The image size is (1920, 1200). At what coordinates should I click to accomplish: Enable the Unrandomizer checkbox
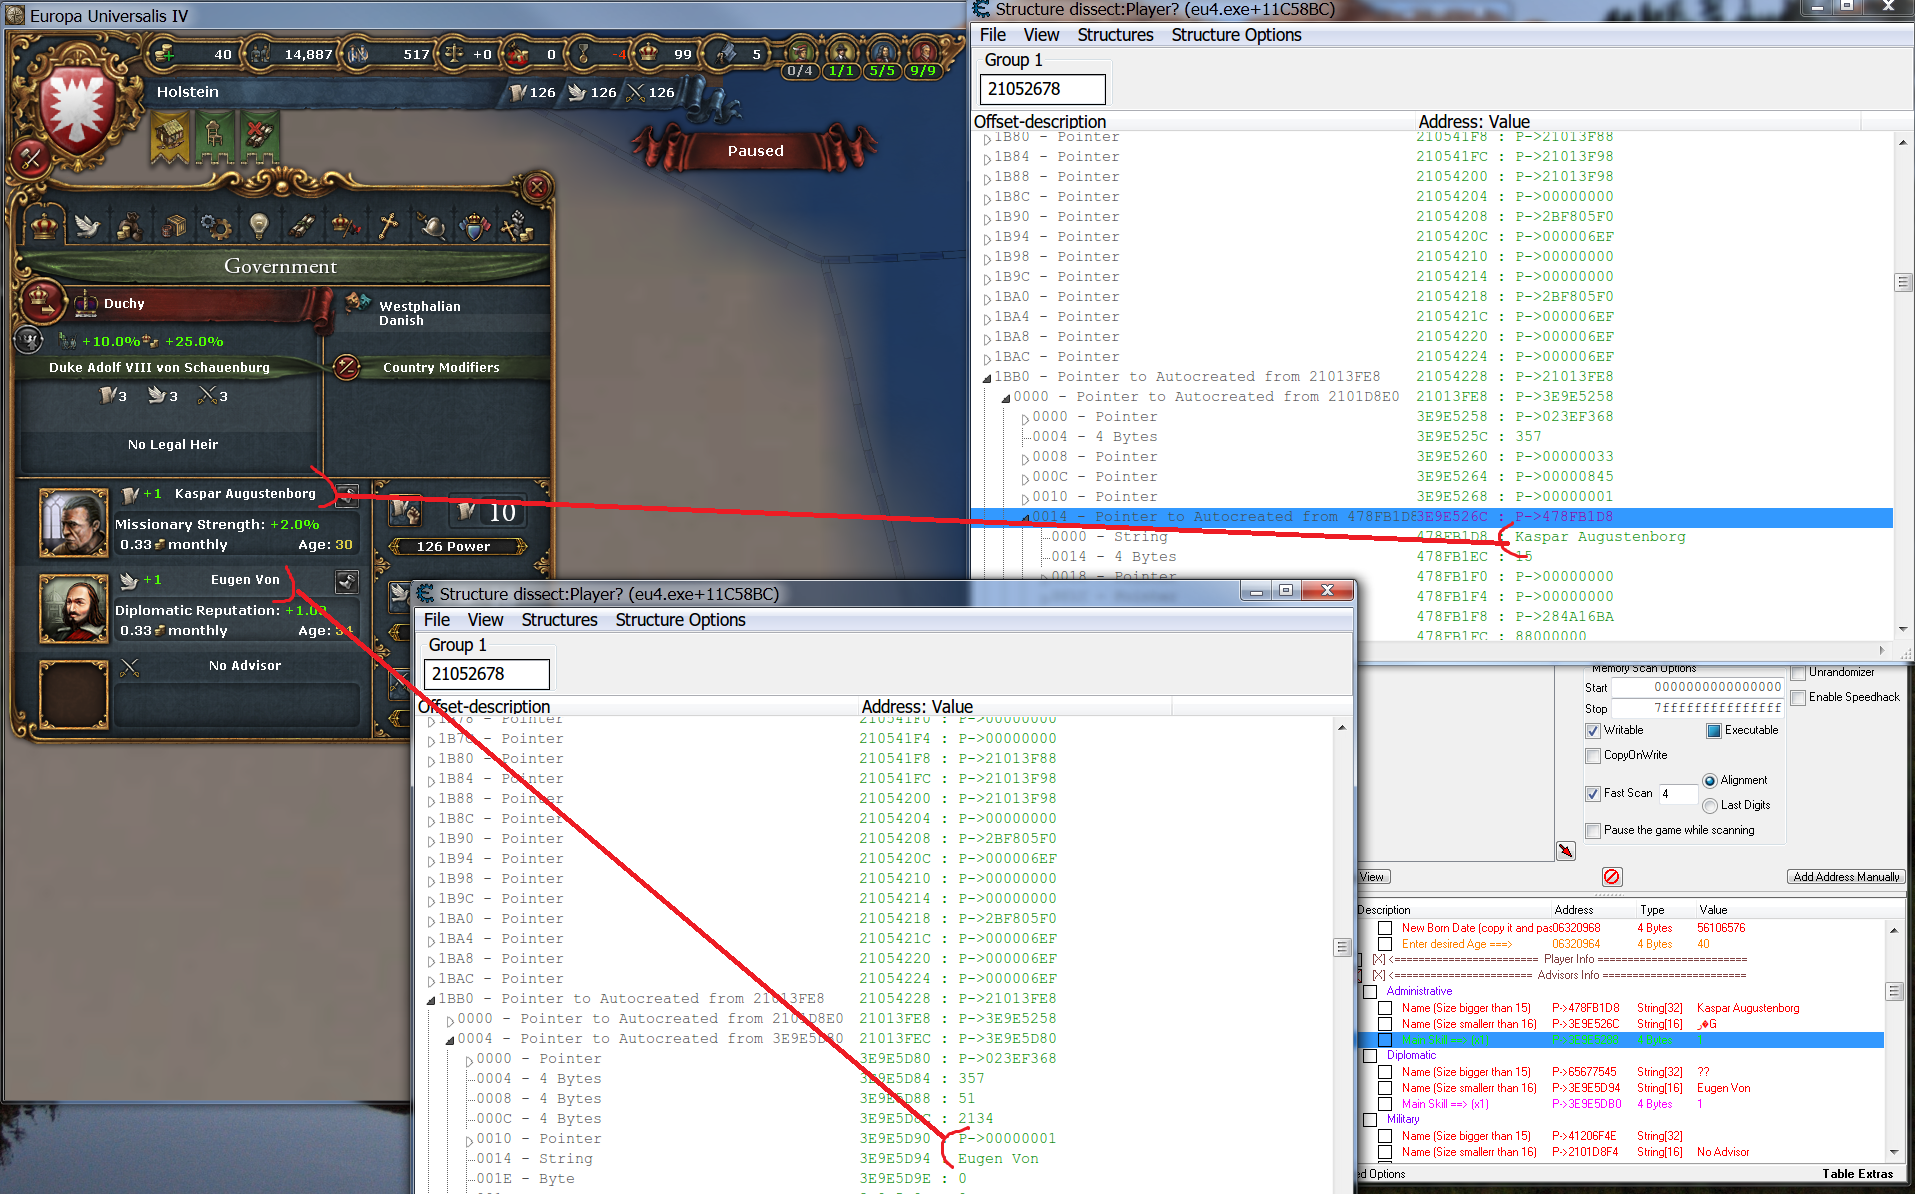1798,673
